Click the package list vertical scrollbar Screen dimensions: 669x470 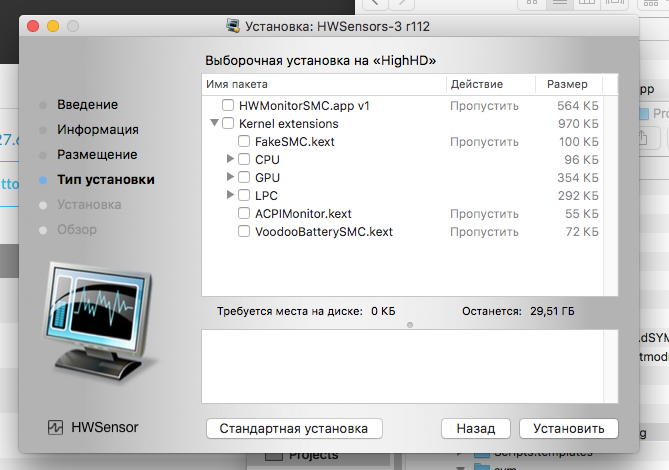coord(611,196)
